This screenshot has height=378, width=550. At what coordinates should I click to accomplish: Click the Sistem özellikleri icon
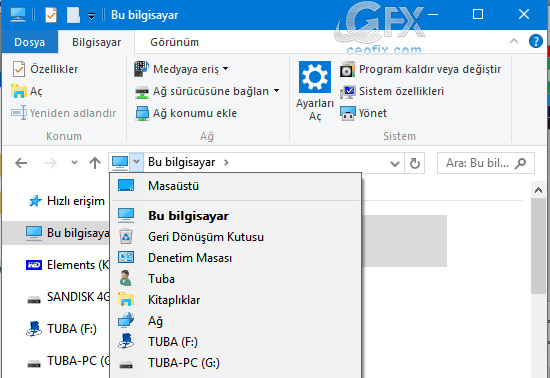click(x=348, y=92)
